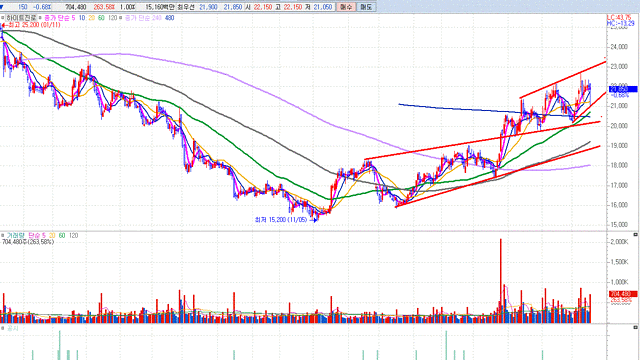Select the 거래량 volume legend label
Viewport: 640px width, 360px height.
(16, 236)
